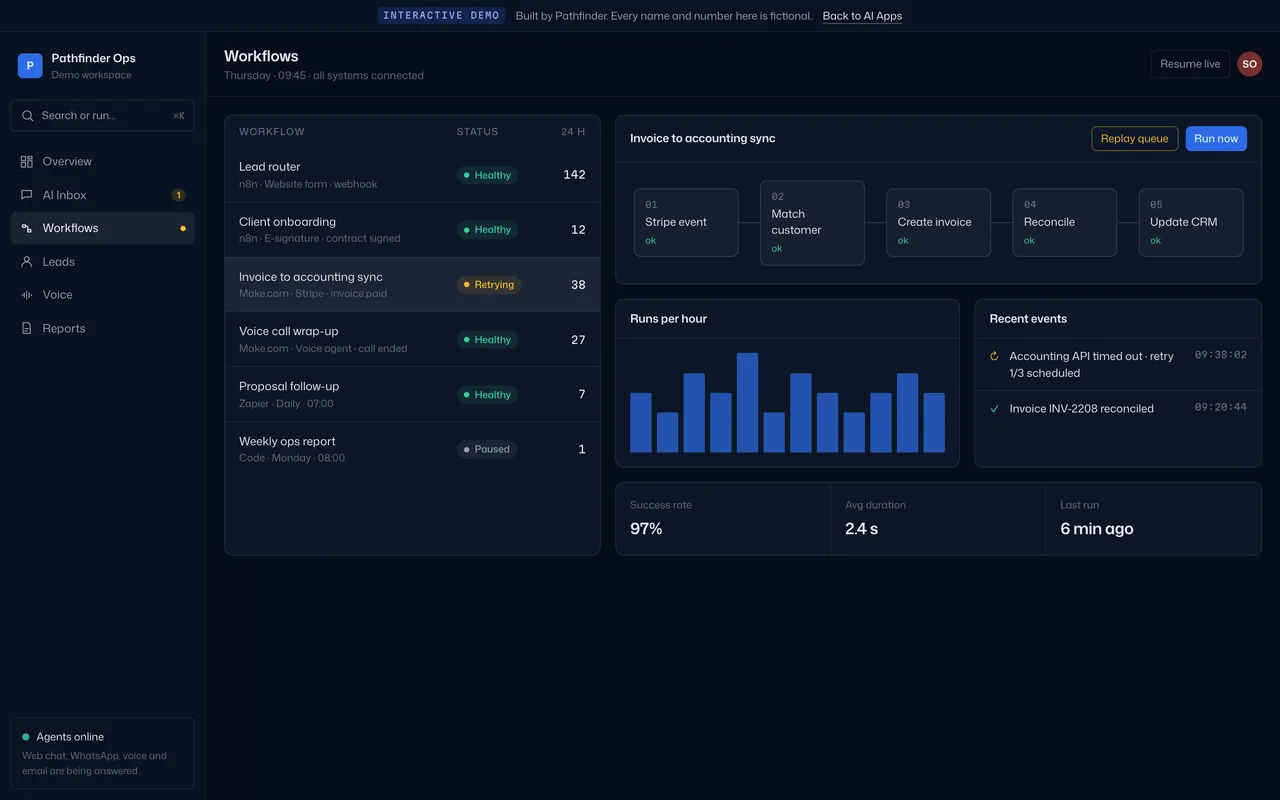Click the Leads person icon

(x=27, y=262)
